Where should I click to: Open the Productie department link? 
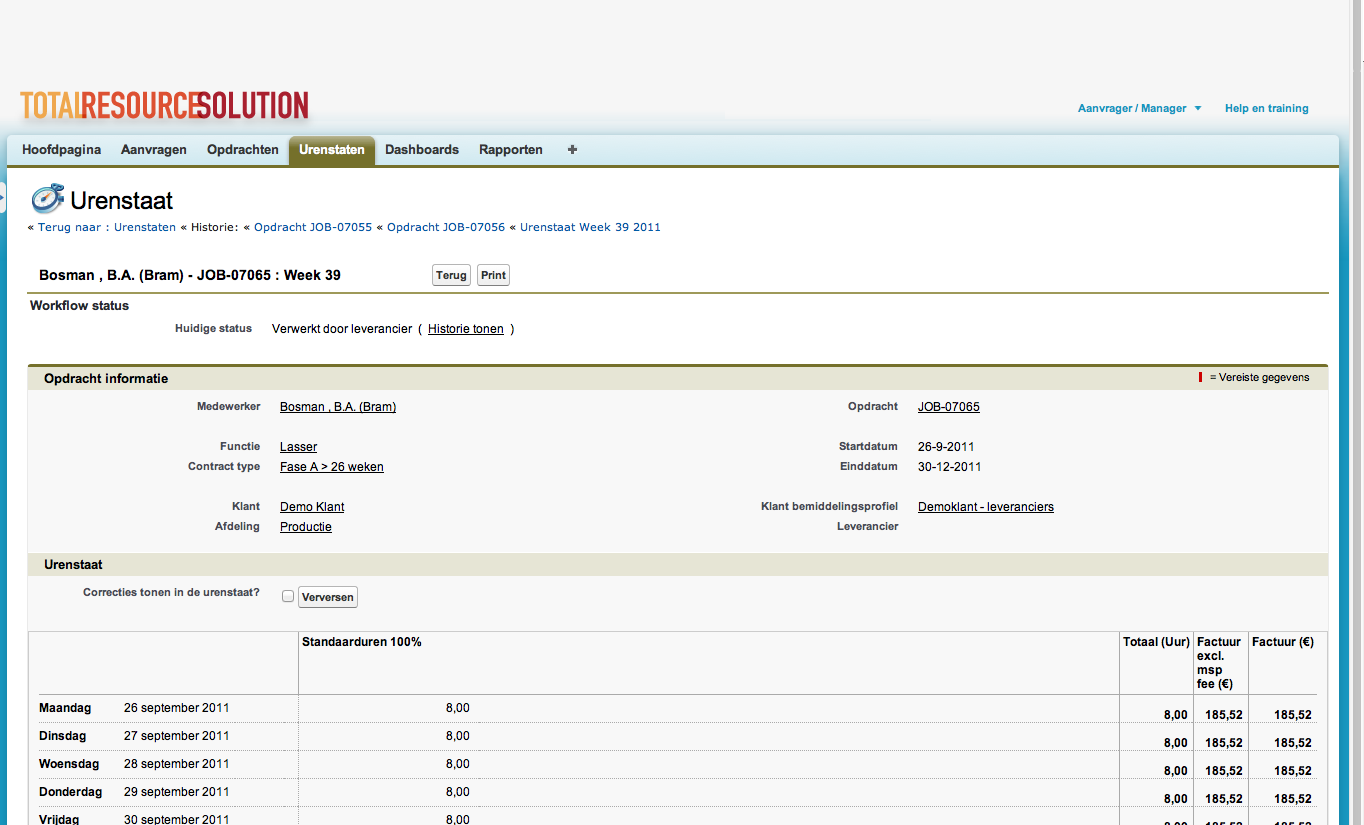click(306, 527)
